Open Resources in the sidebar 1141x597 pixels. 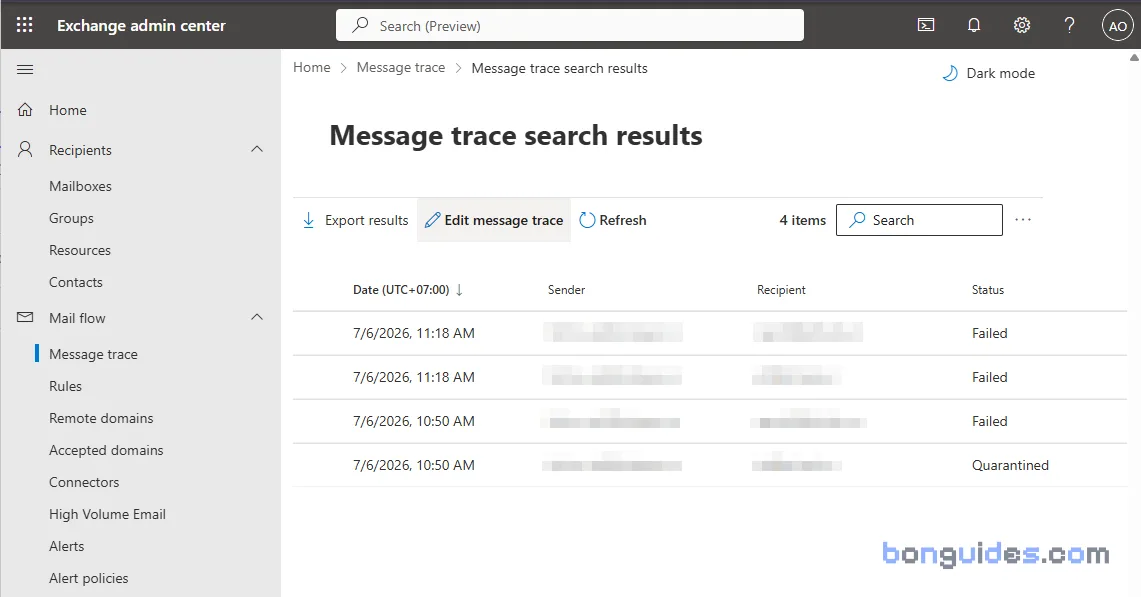80,250
